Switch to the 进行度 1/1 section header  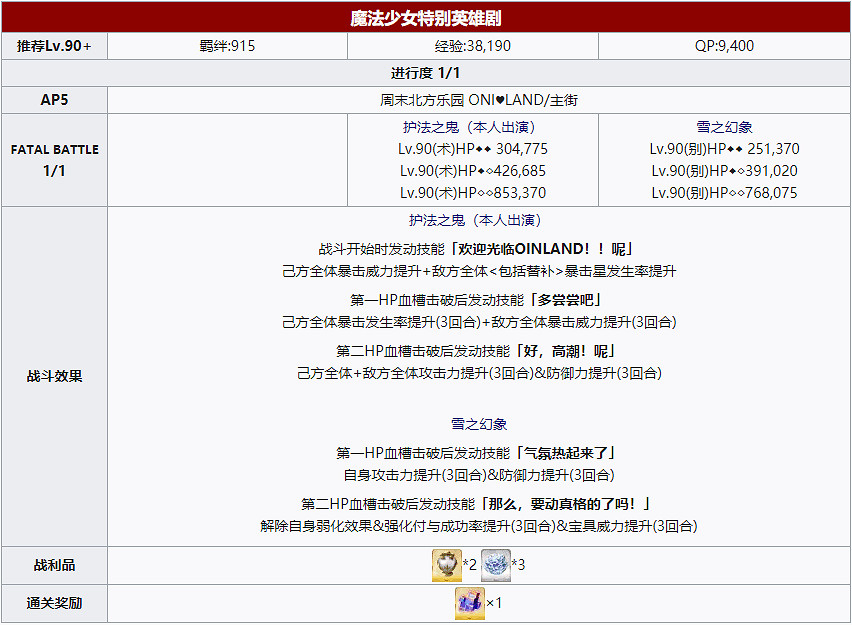point(426,72)
